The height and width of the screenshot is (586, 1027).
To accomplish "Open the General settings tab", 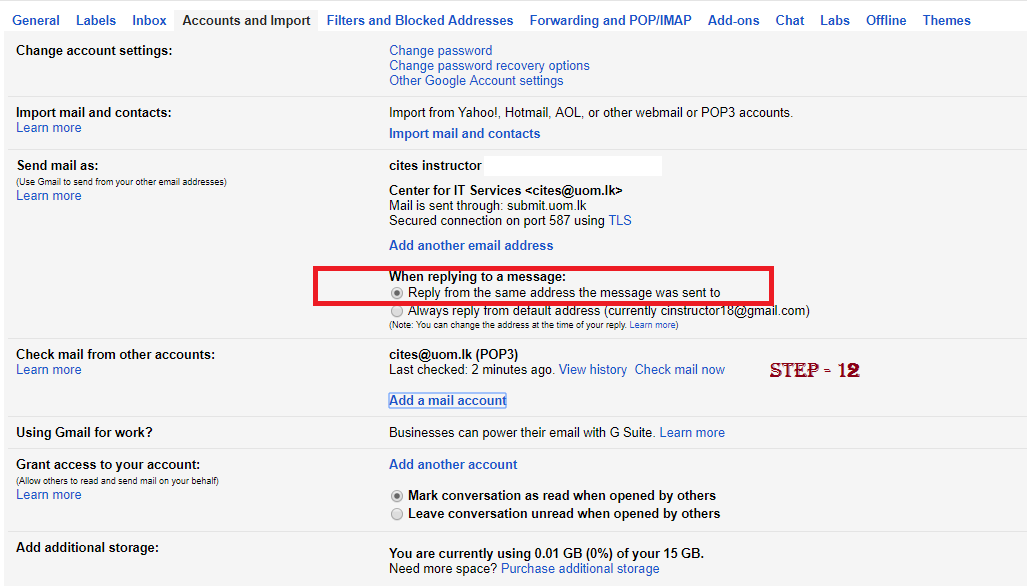I will pyautogui.click(x=36, y=20).
